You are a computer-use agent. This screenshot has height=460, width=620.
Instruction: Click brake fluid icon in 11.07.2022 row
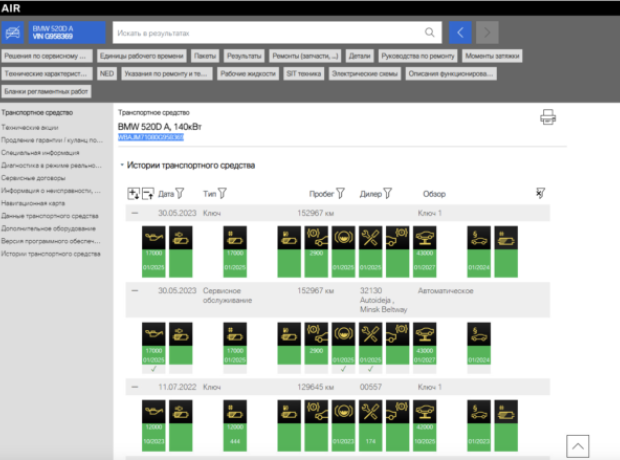click(x=343, y=412)
